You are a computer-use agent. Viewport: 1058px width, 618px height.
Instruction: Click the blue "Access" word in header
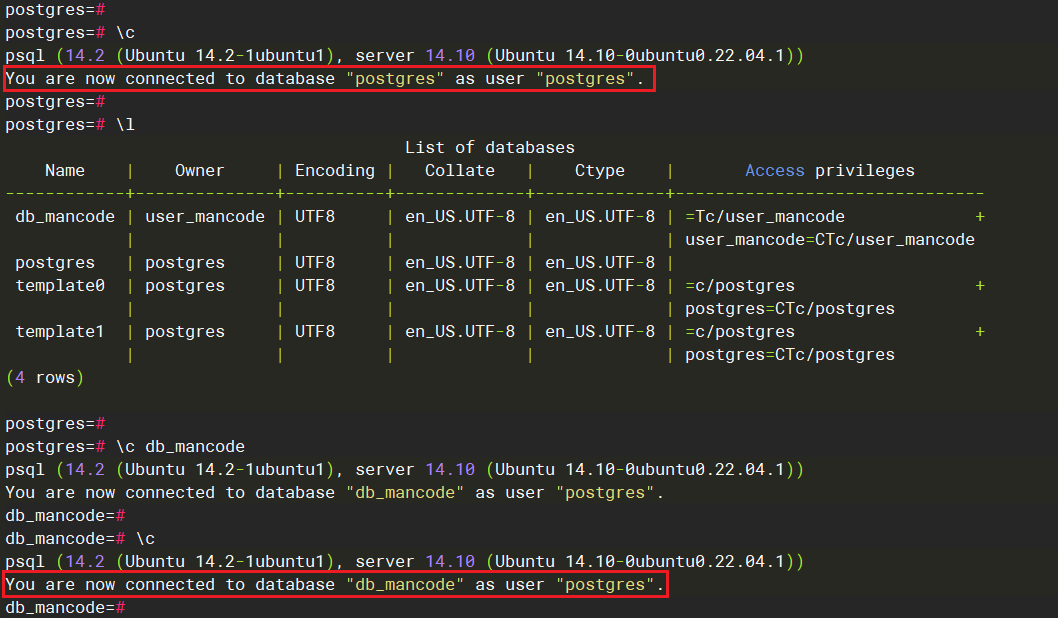[774, 171]
